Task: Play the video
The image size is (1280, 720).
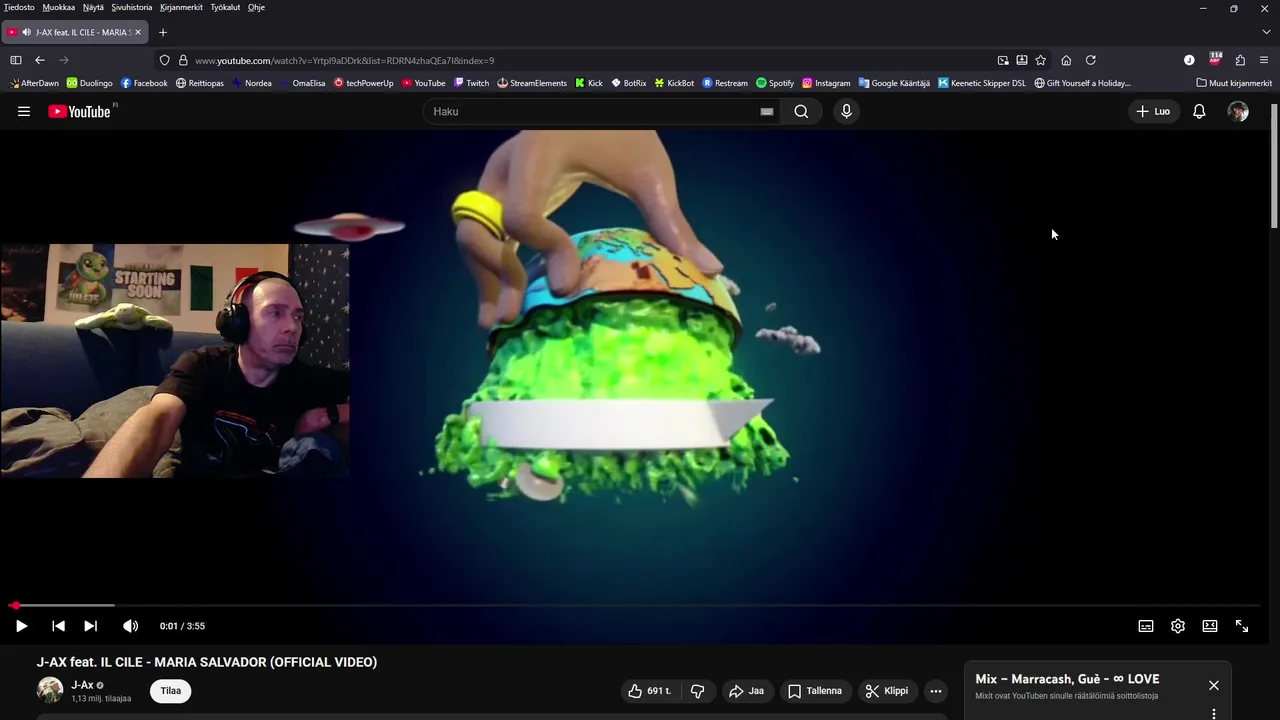Action: [x=21, y=626]
